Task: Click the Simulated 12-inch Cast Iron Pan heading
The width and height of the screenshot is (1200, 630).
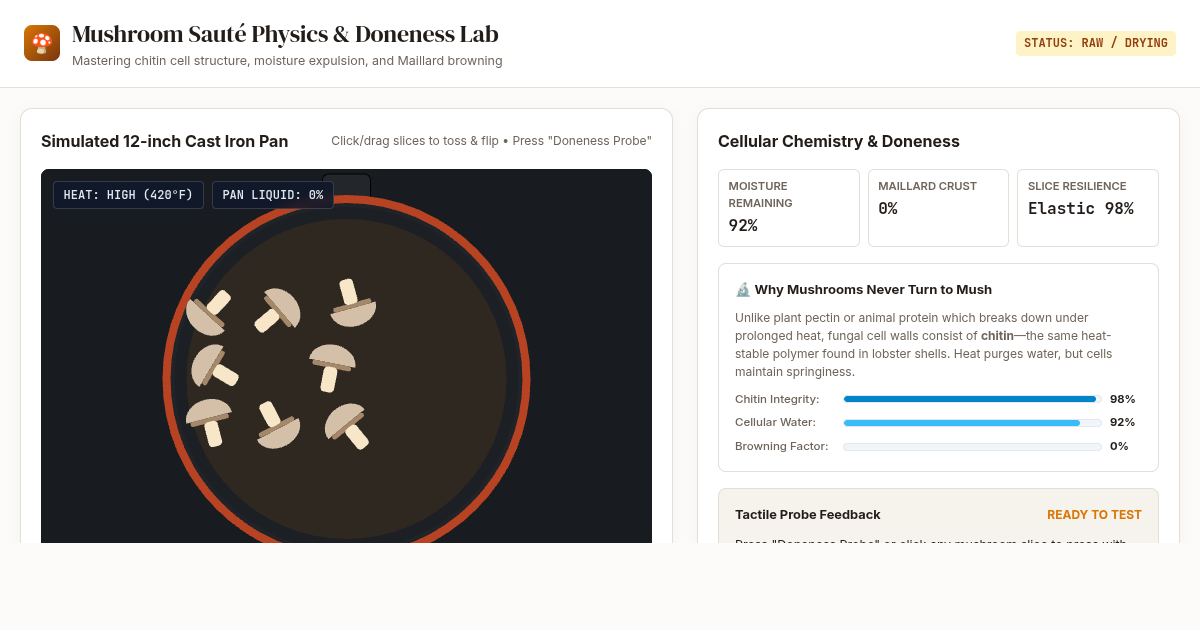Action: coord(165,142)
